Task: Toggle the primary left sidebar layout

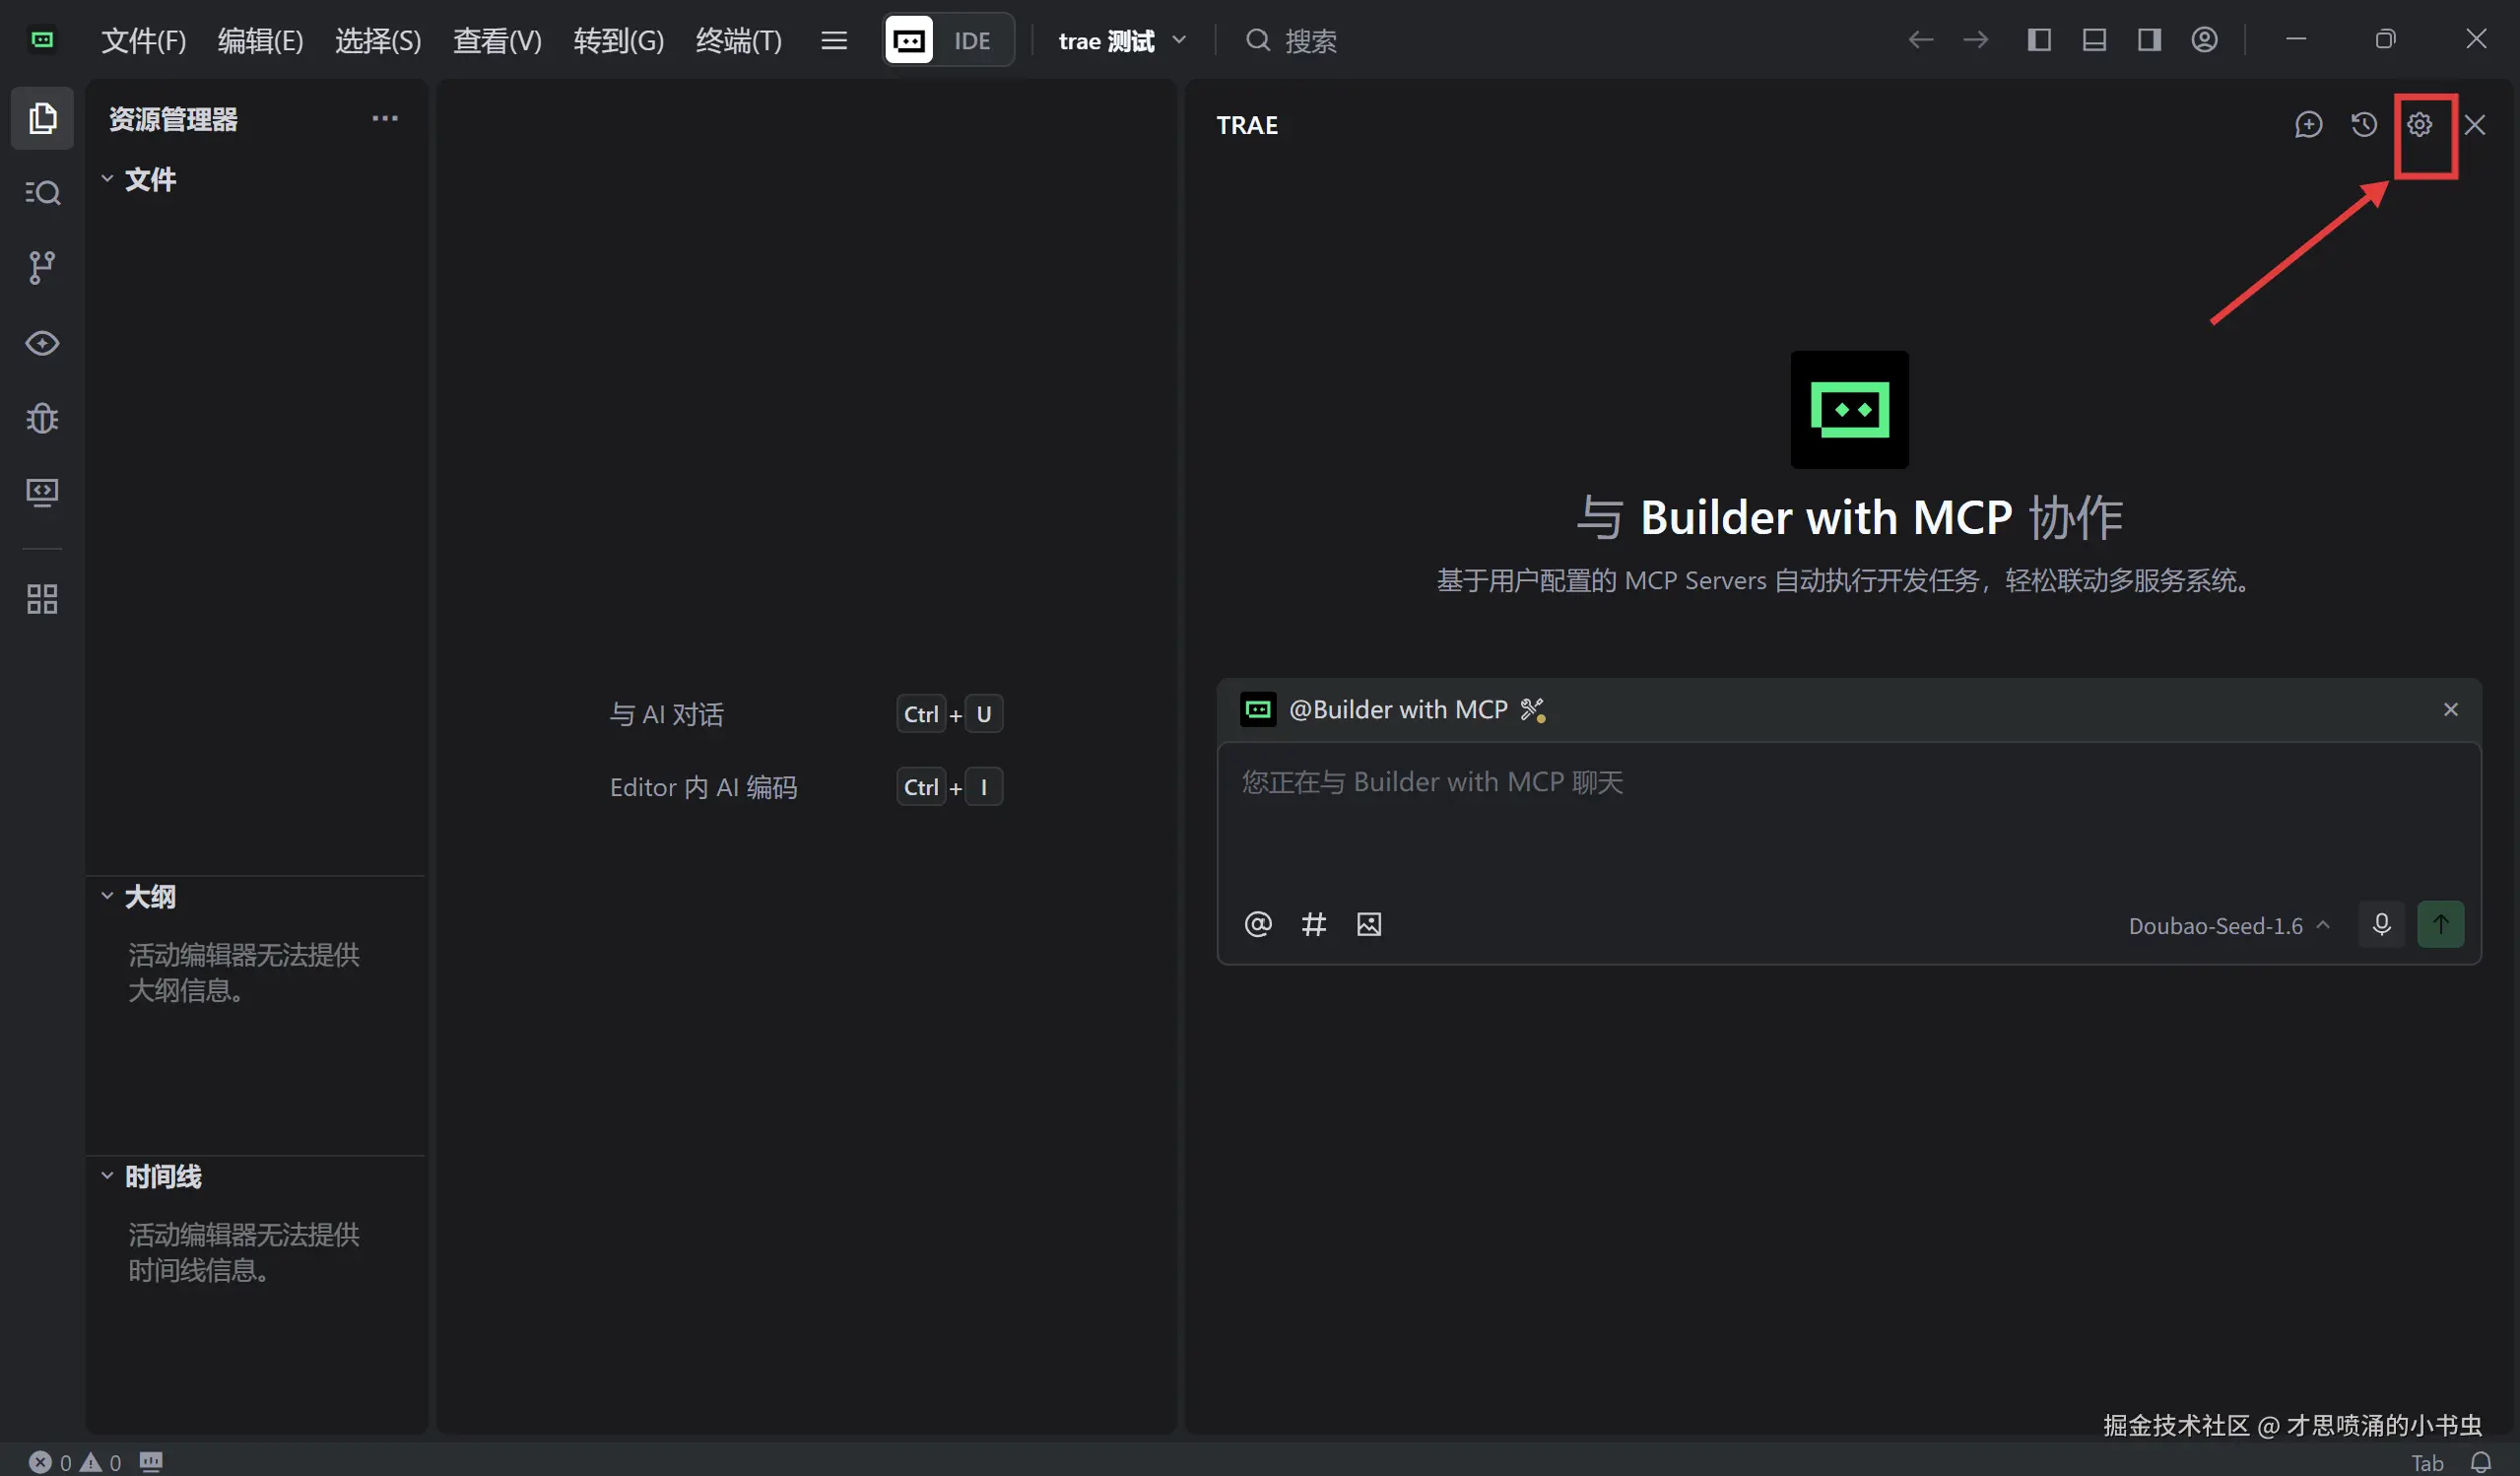Action: tap(2039, 40)
